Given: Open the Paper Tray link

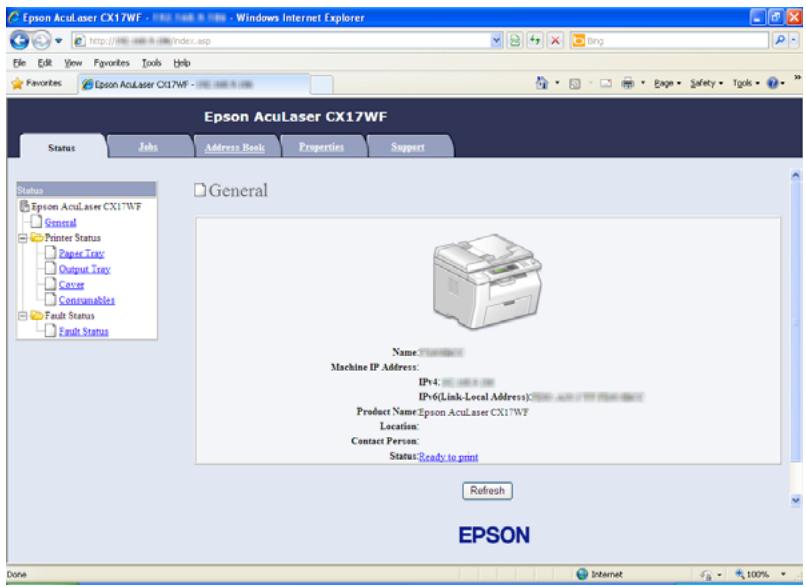Looking at the screenshot, I should point(81,253).
